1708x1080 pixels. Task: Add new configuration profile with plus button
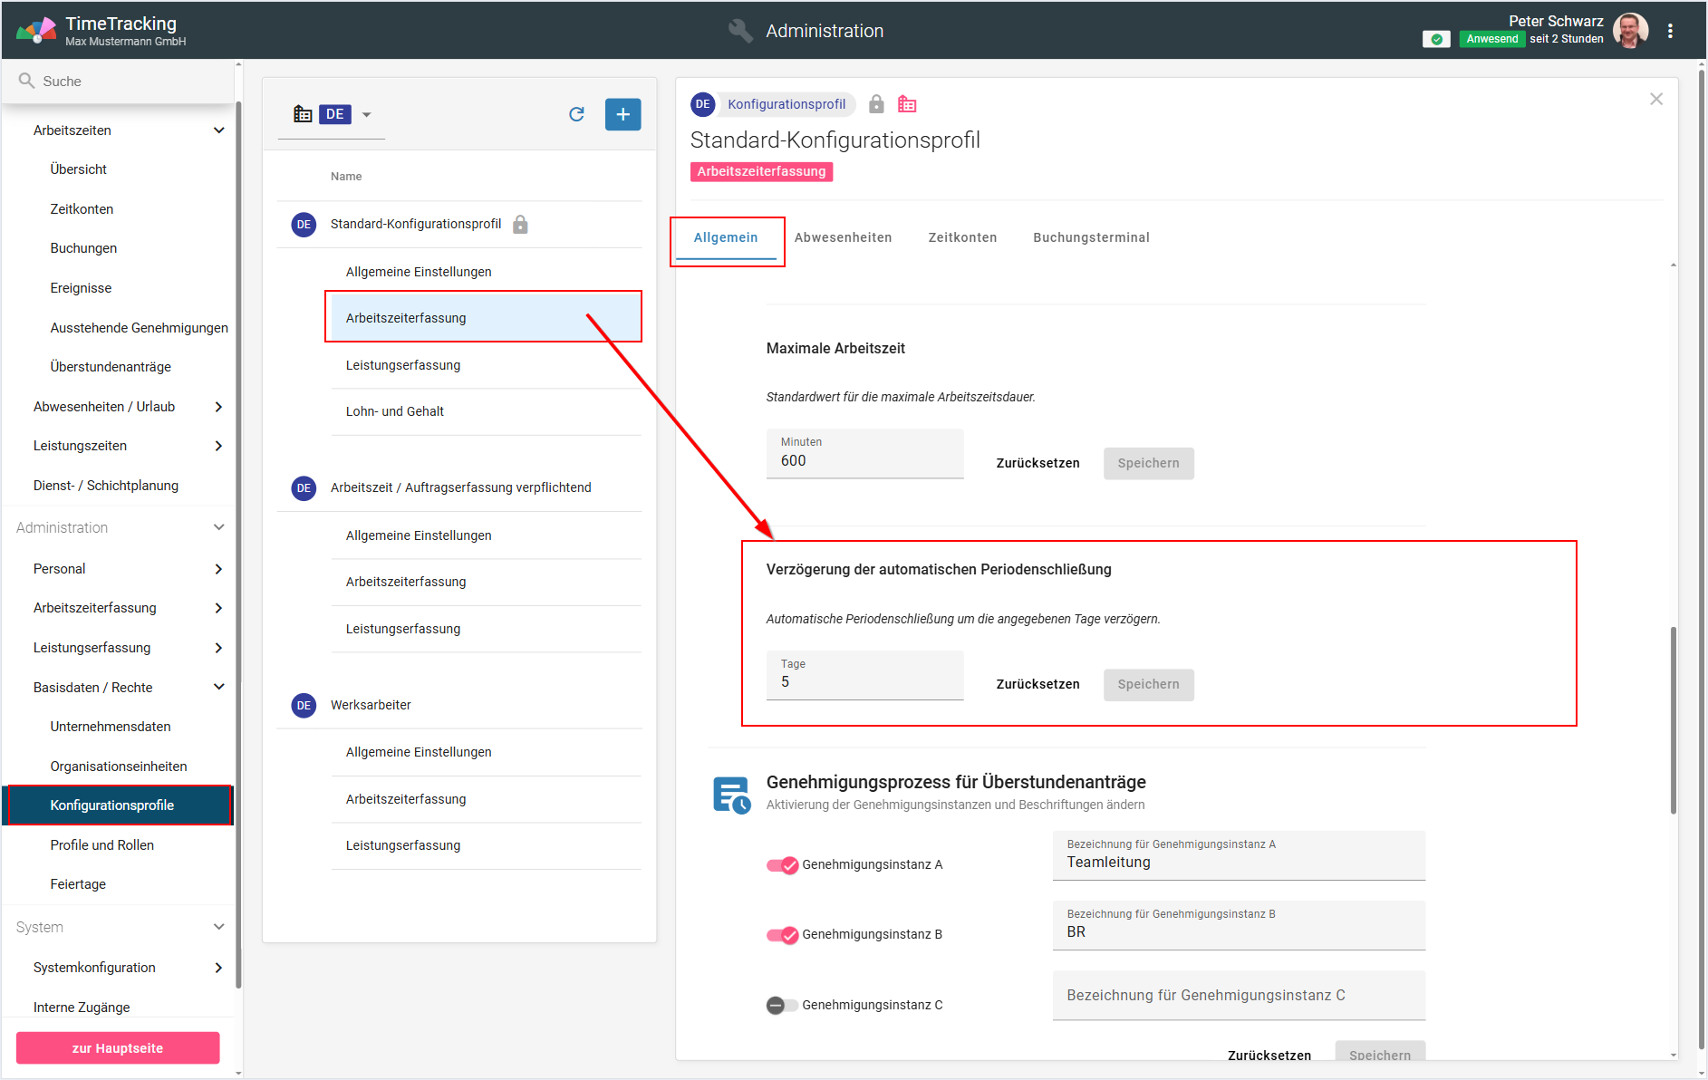622,114
